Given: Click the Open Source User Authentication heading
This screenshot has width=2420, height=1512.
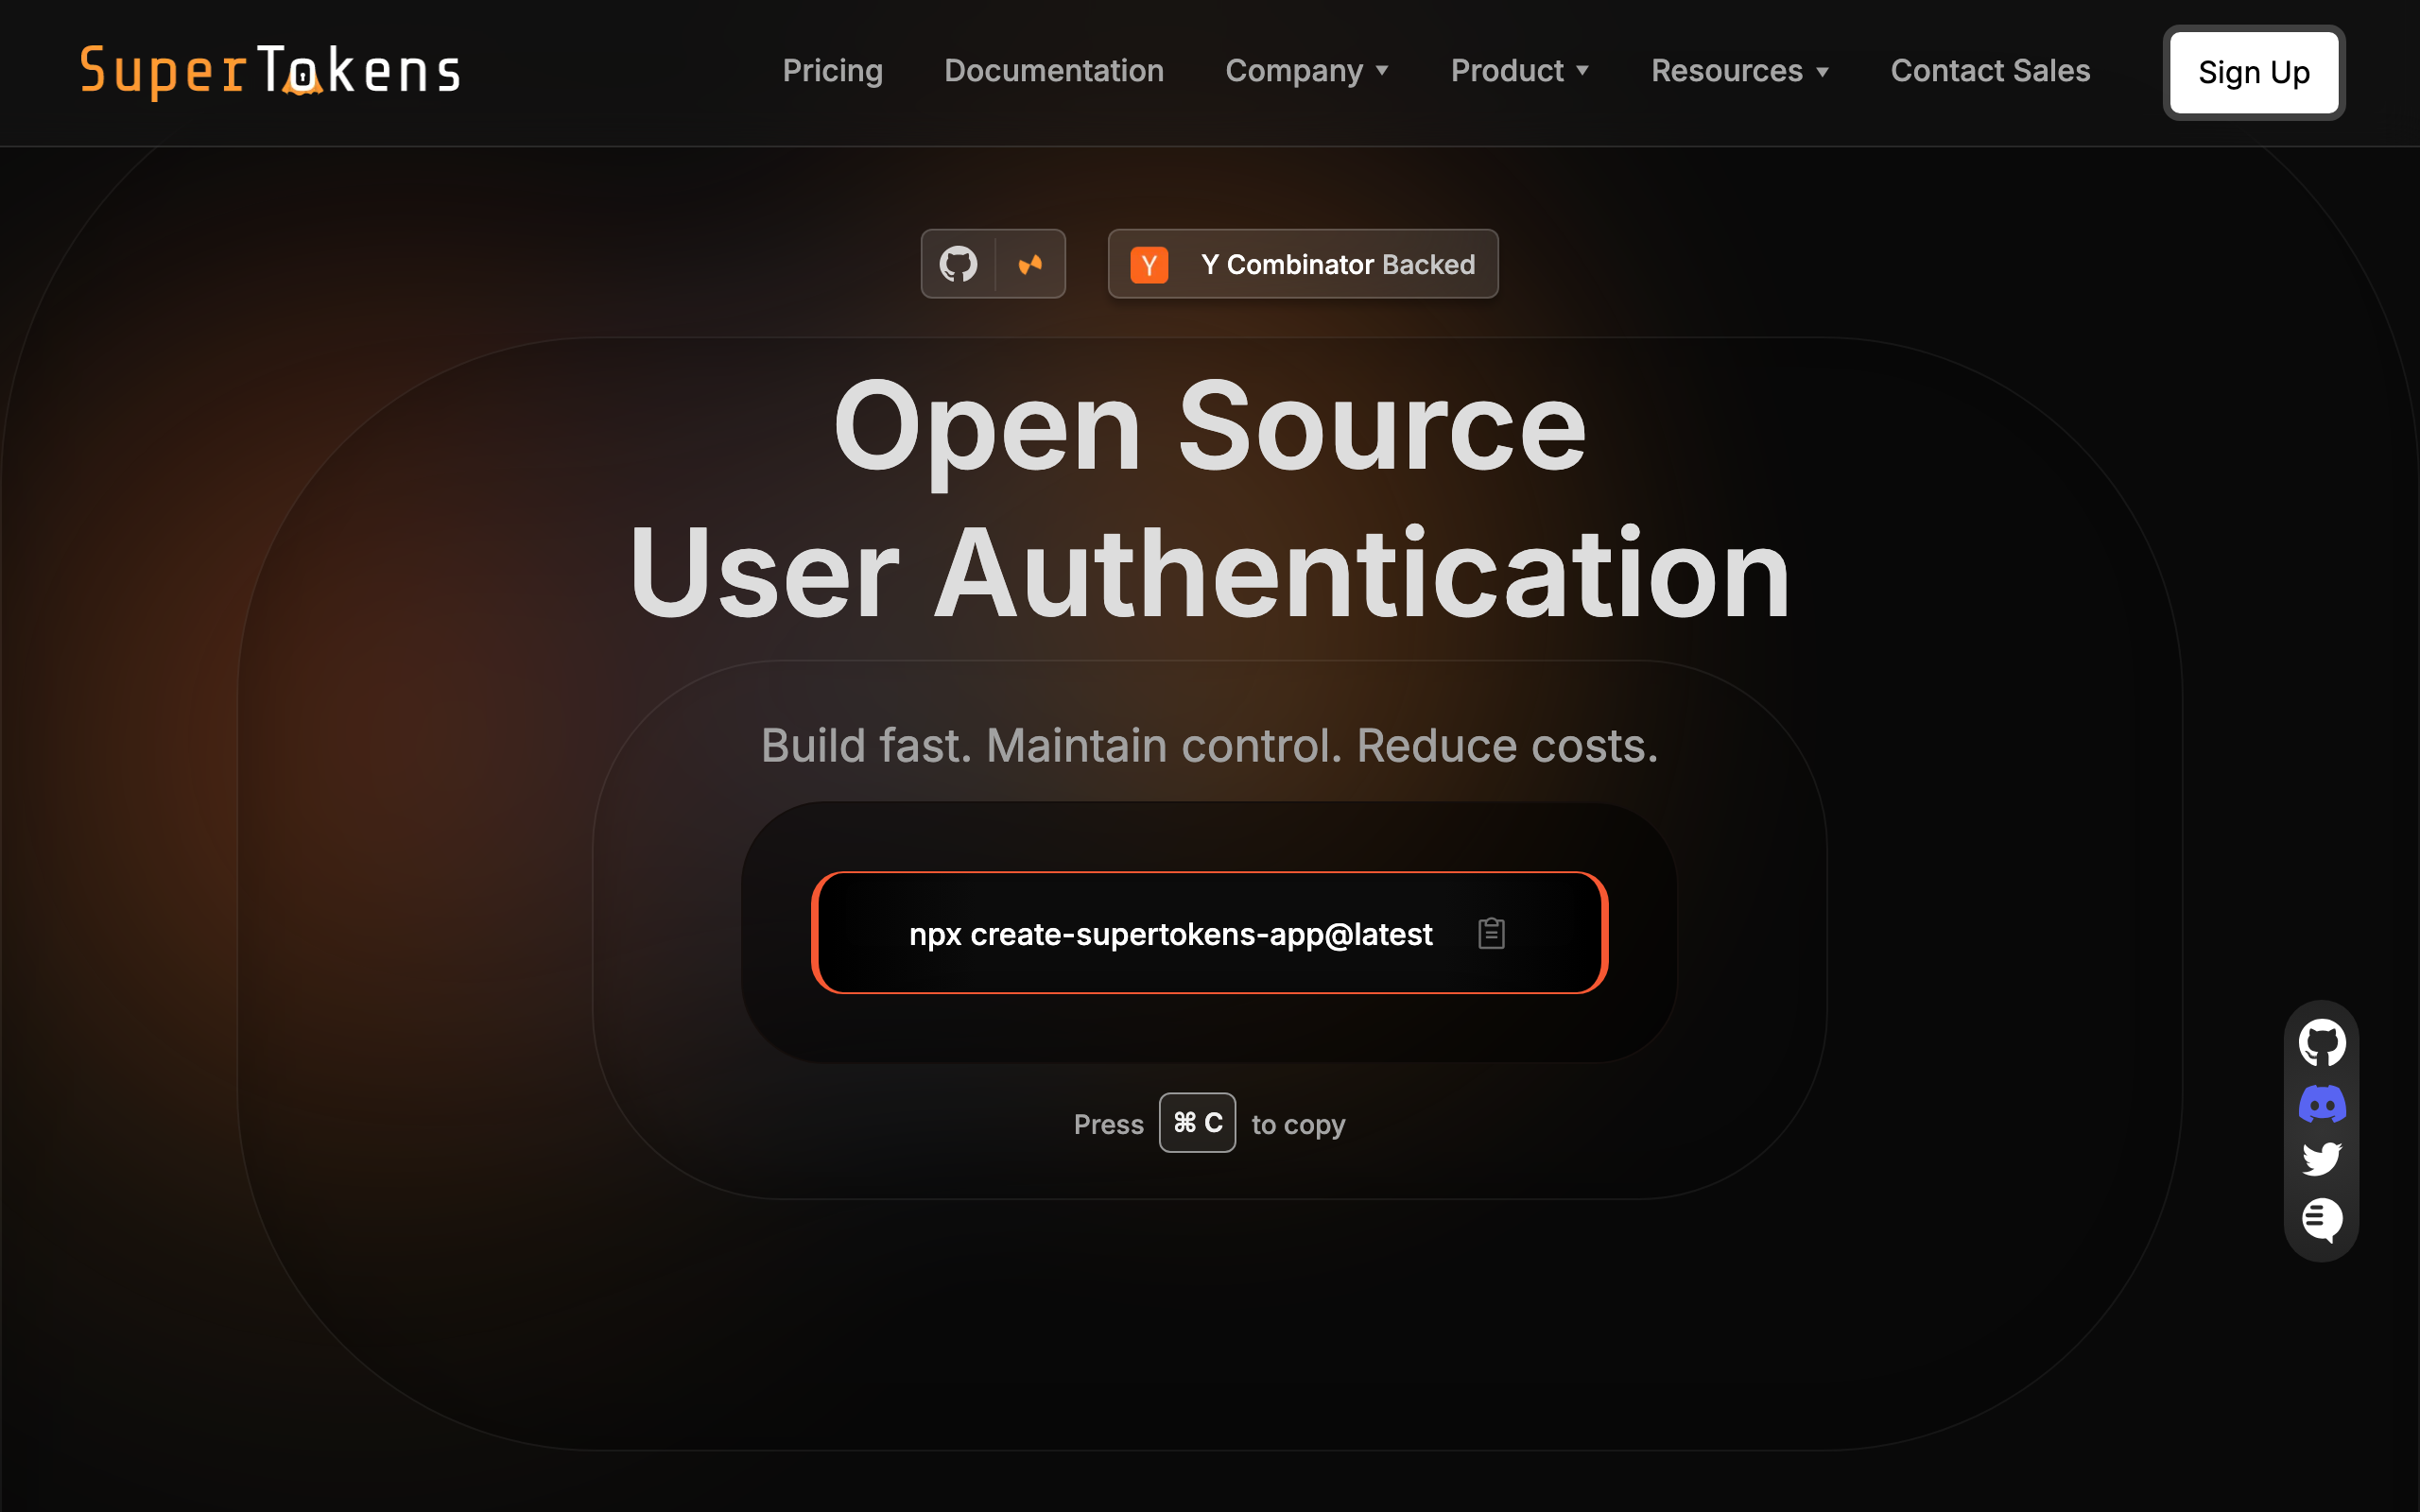Looking at the screenshot, I should pos(1209,500).
